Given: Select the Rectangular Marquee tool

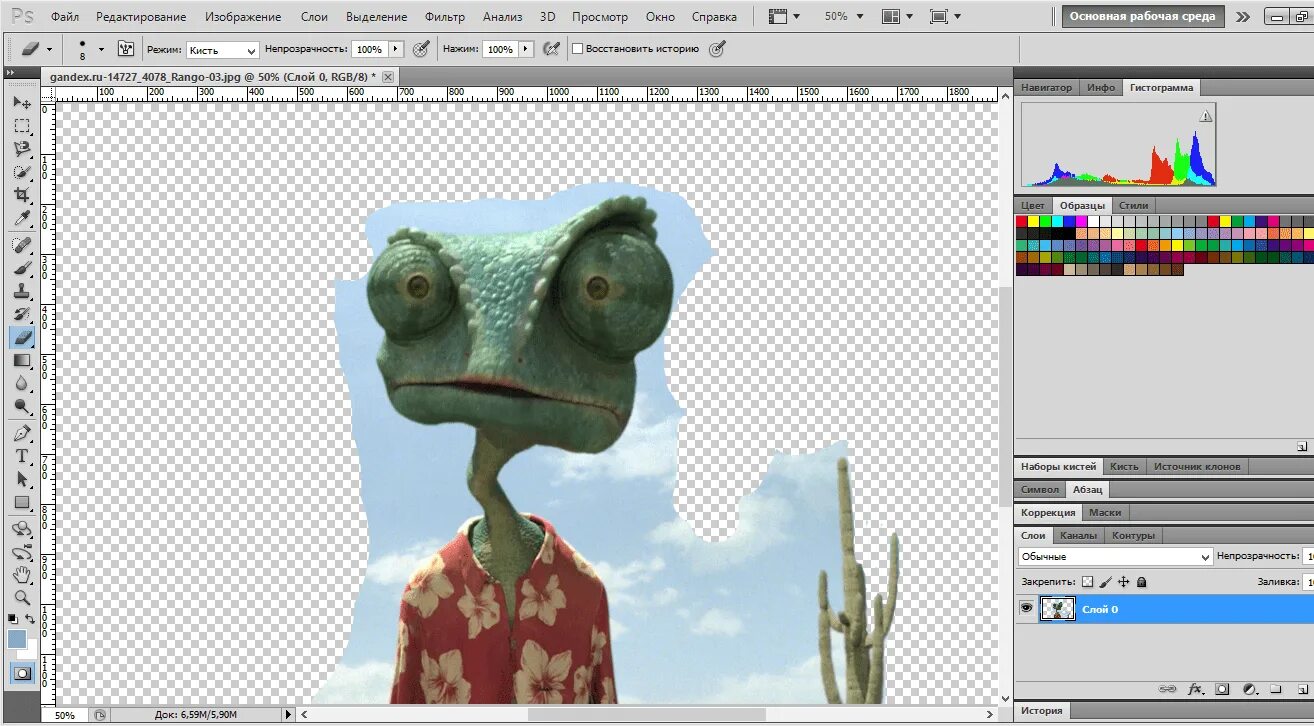Looking at the screenshot, I should [x=22, y=126].
